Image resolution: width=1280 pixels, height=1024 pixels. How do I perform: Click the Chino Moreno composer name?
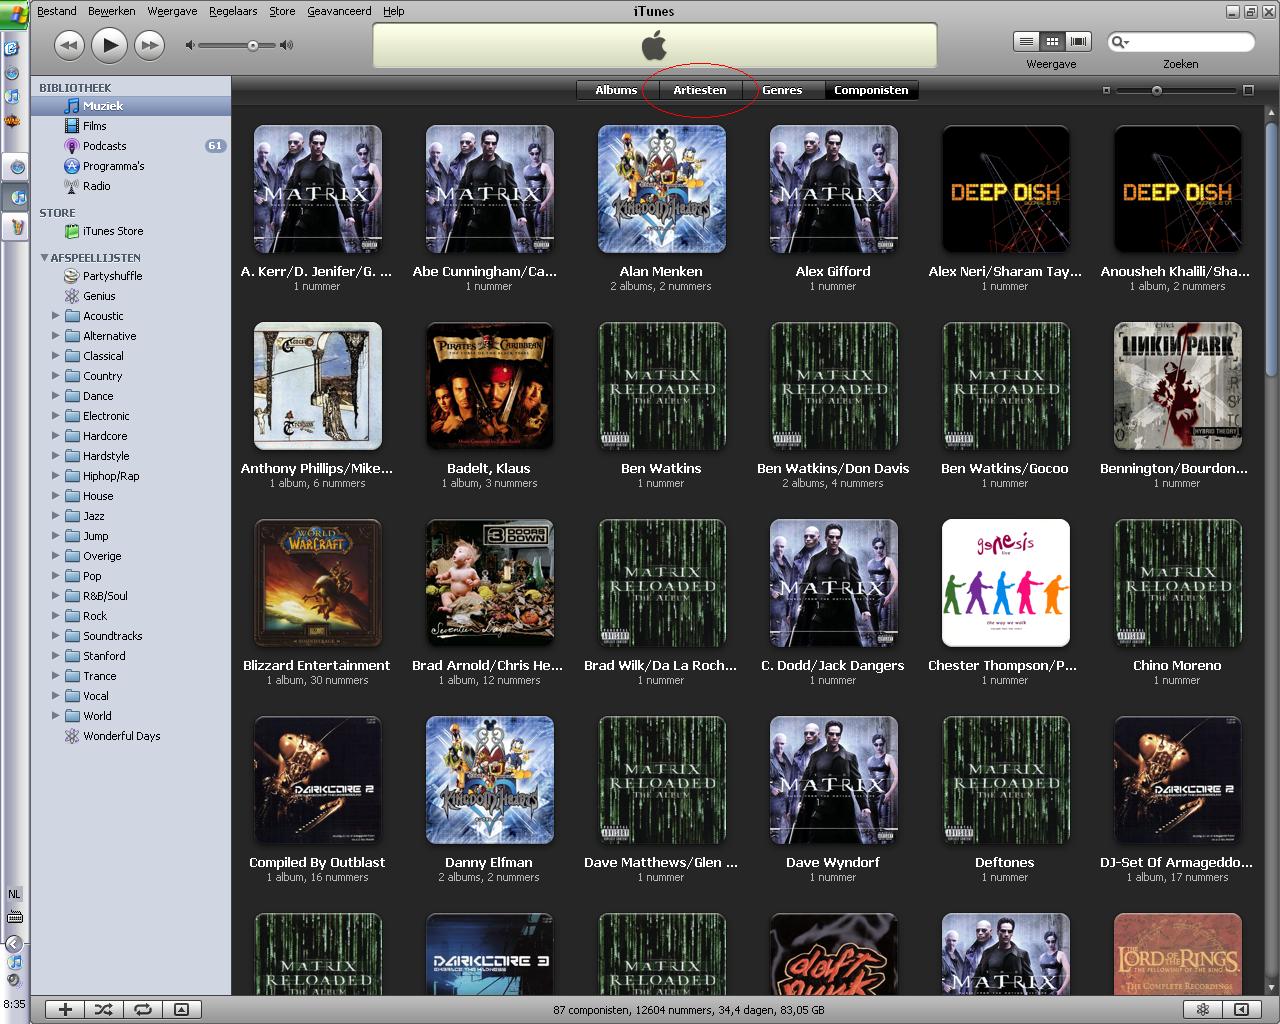click(1177, 665)
